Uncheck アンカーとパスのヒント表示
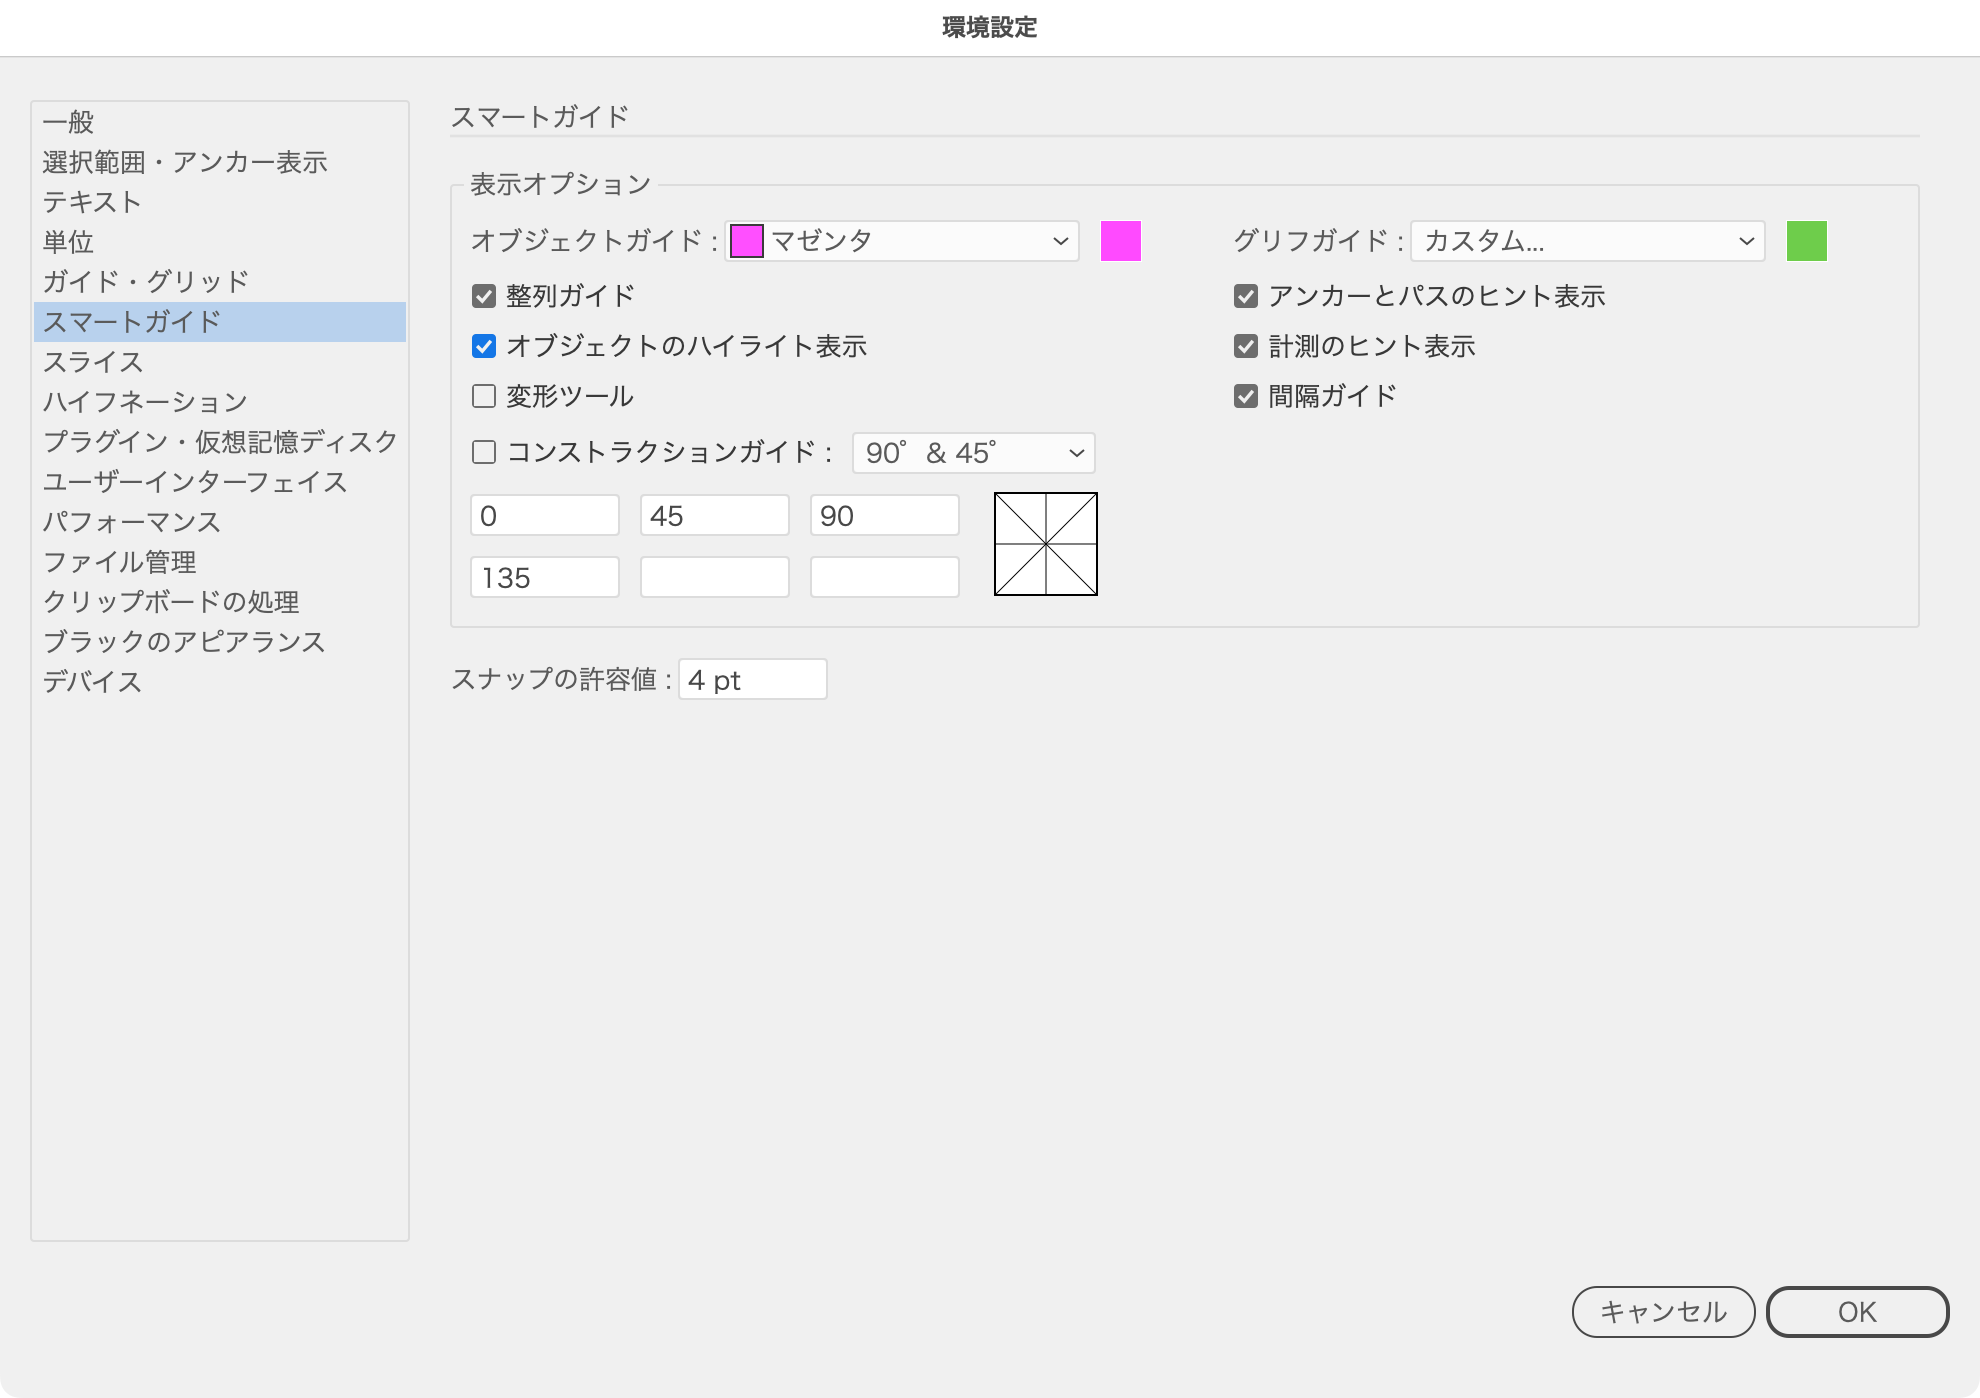The width and height of the screenshot is (1980, 1398). pos(1245,296)
